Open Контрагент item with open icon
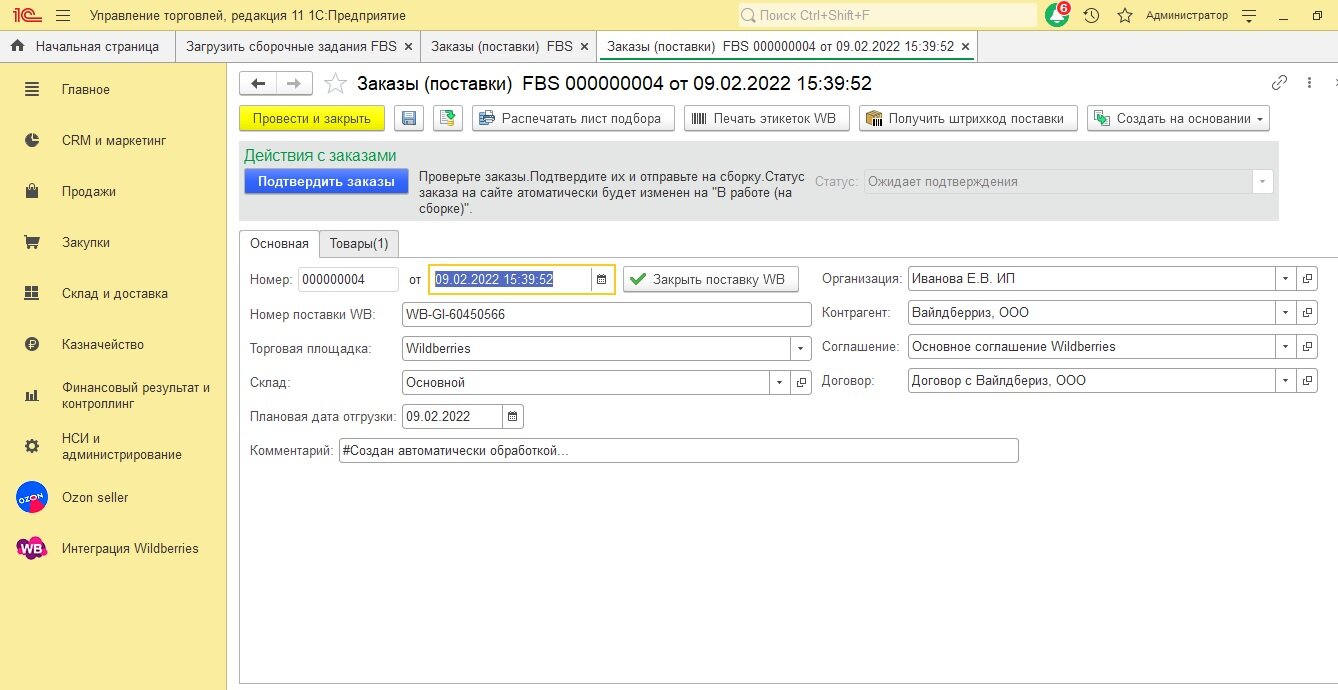 [1307, 313]
